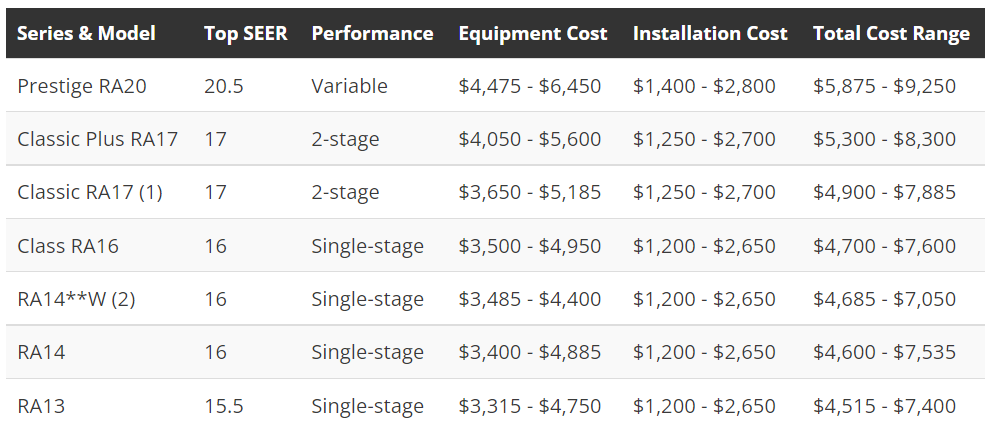
Task: Click the Series & Model column header
Action: point(86,33)
